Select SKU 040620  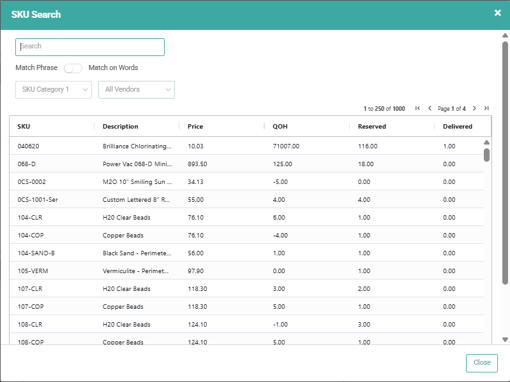(28, 146)
